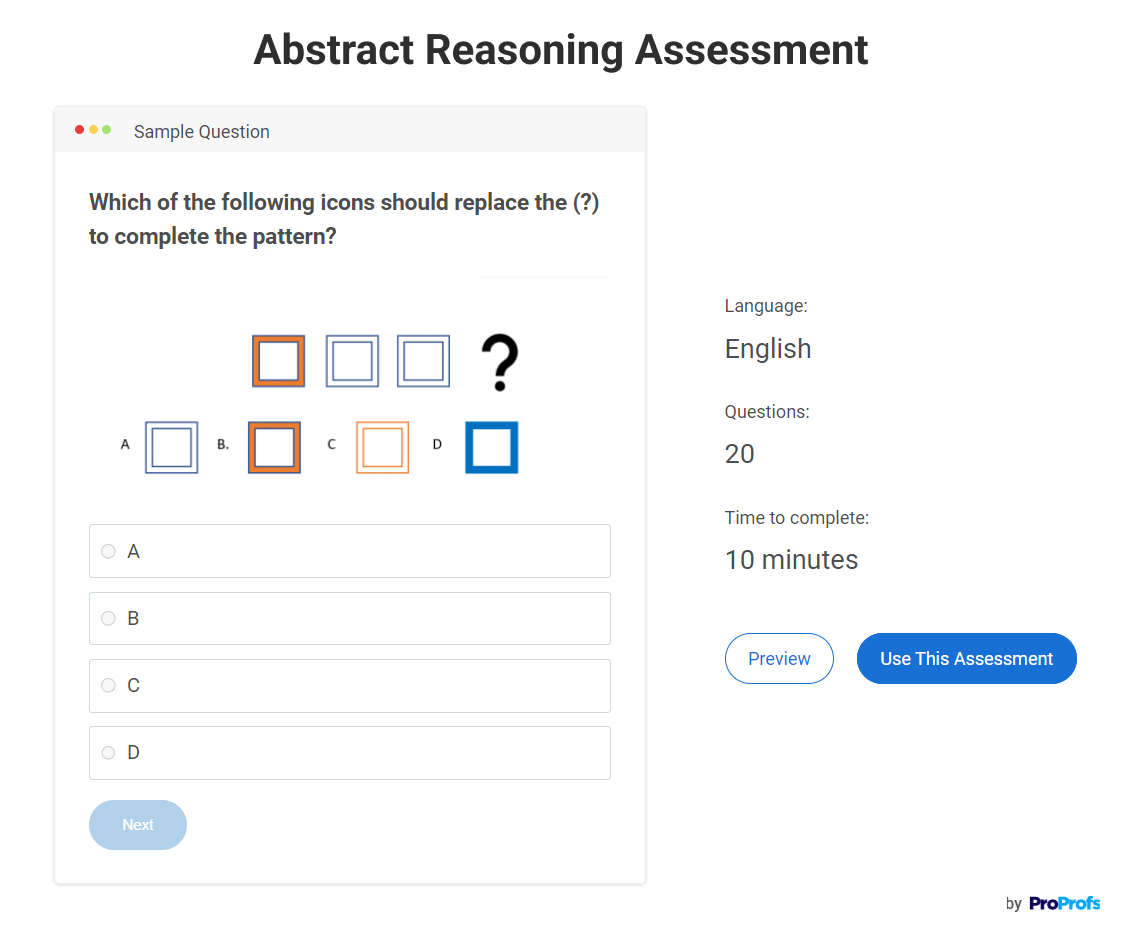Mark answer D as your choice
Image resolution: width=1121 pixels, height=928 pixels.
coord(109,752)
